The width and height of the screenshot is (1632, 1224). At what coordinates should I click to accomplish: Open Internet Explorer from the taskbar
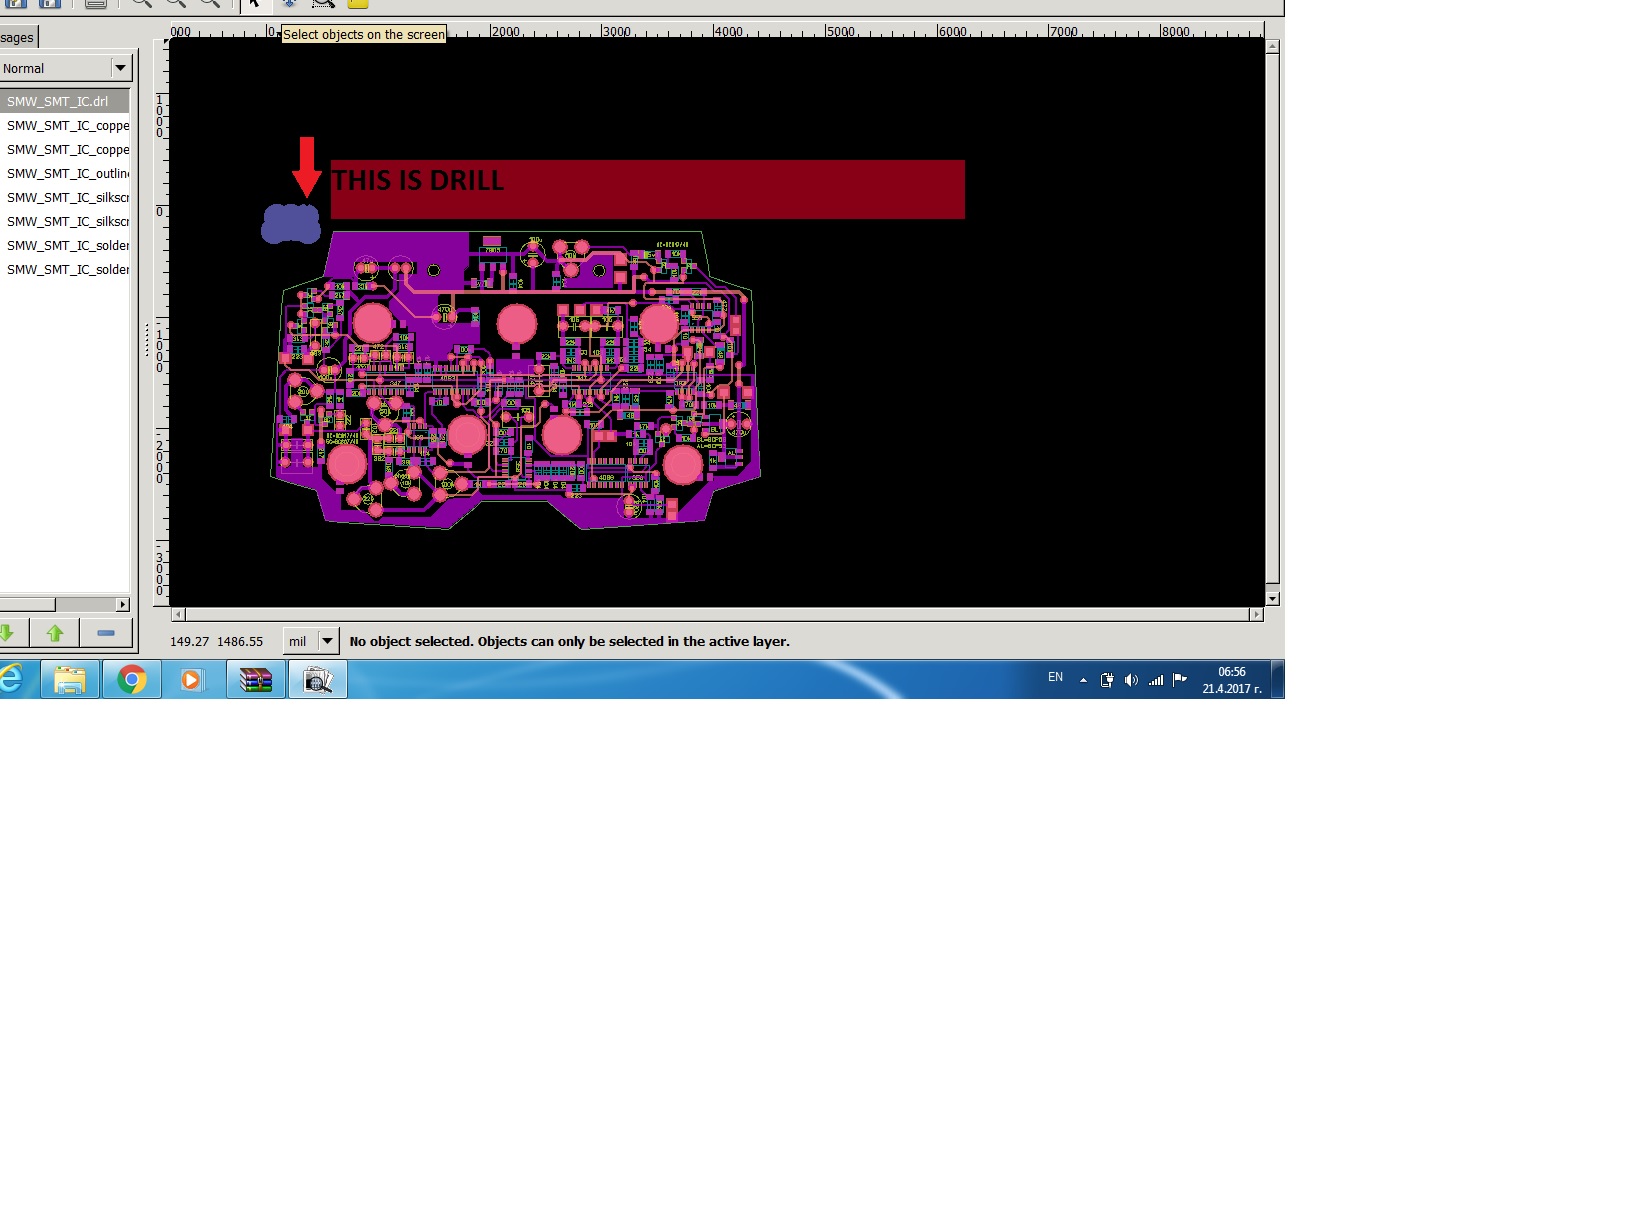[11, 680]
